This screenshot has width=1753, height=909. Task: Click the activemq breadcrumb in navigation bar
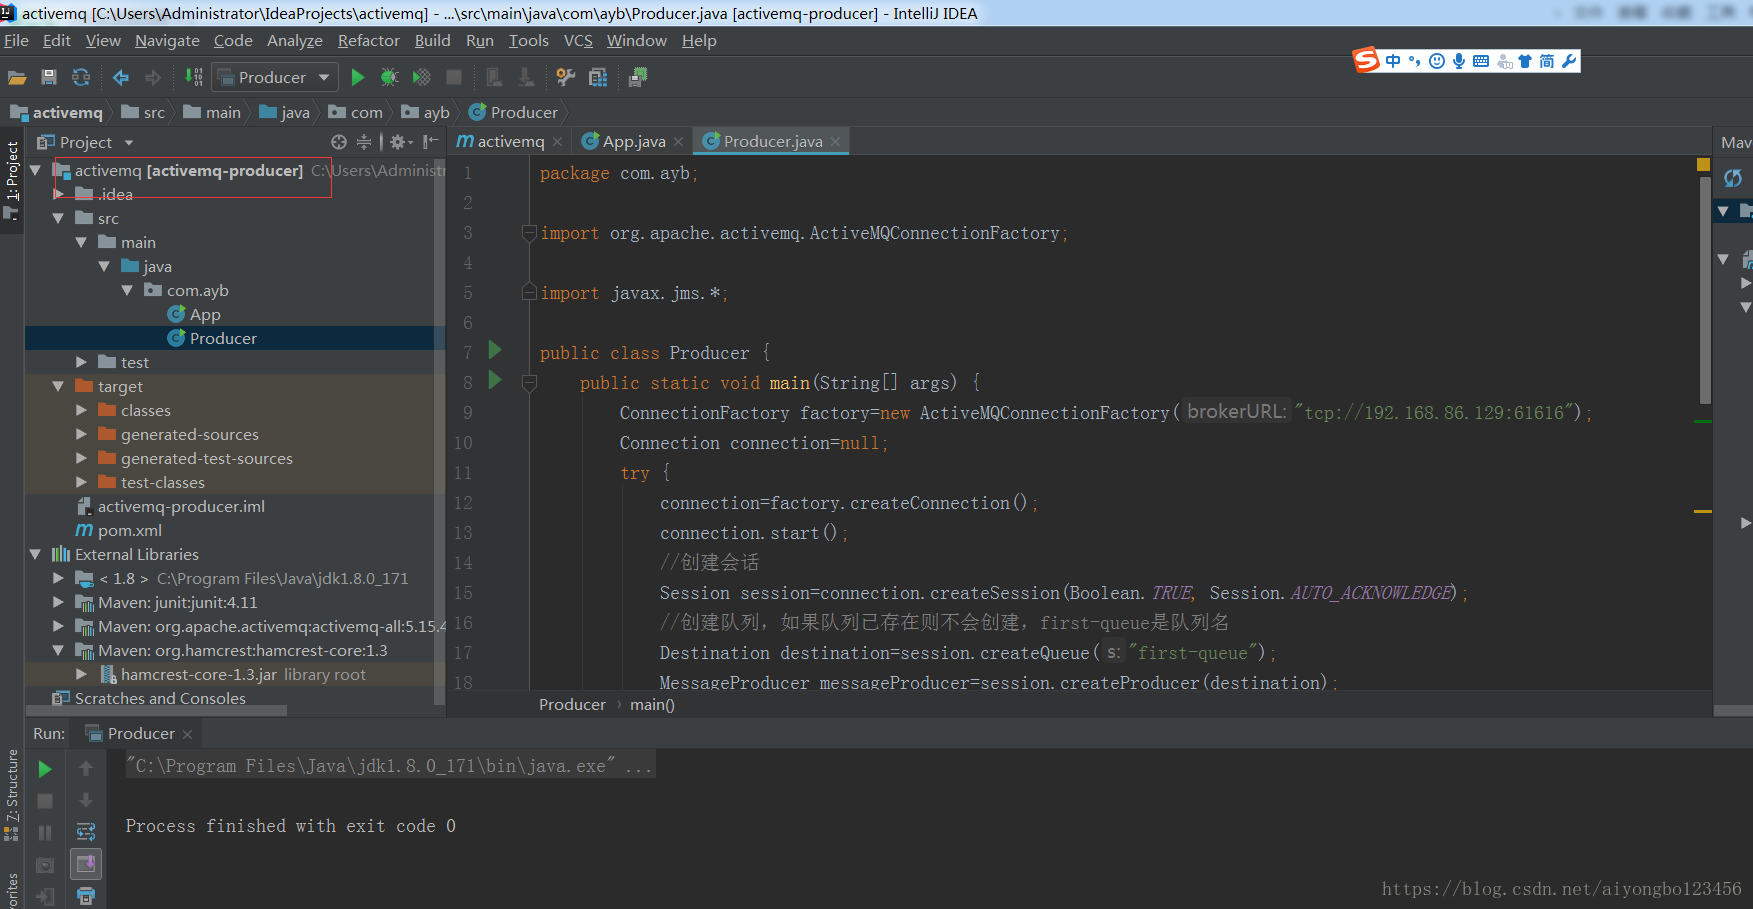click(x=56, y=113)
